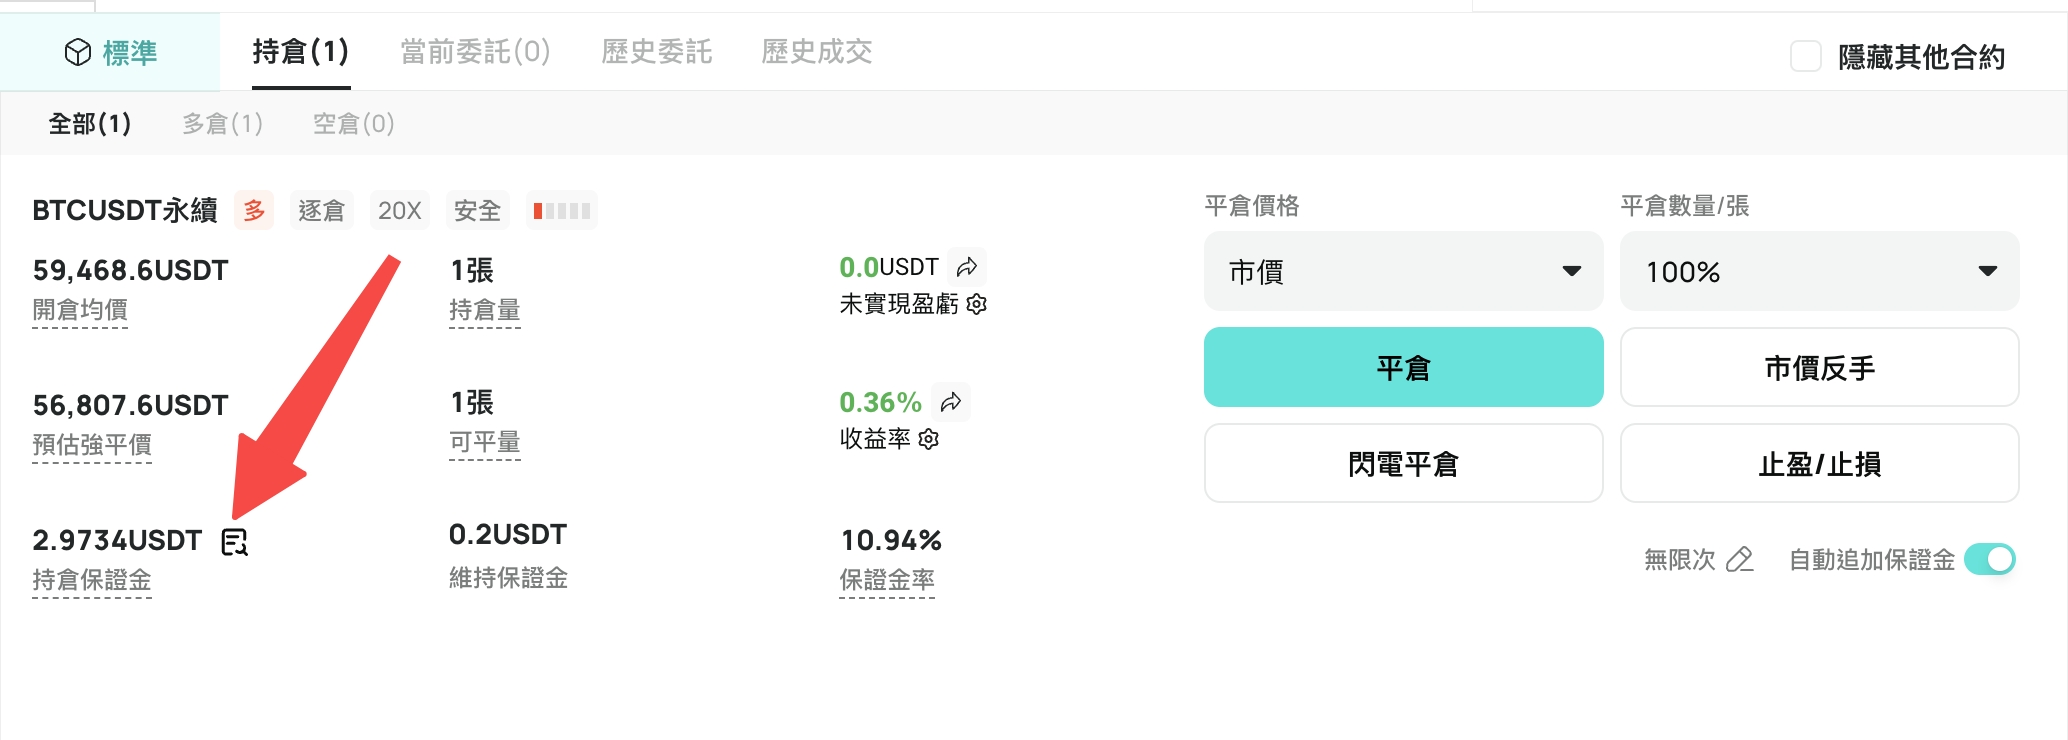This screenshot has width=2068, height=740.
Task: Edit the 無限次 pencil icon
Action: coord(1740,559)
